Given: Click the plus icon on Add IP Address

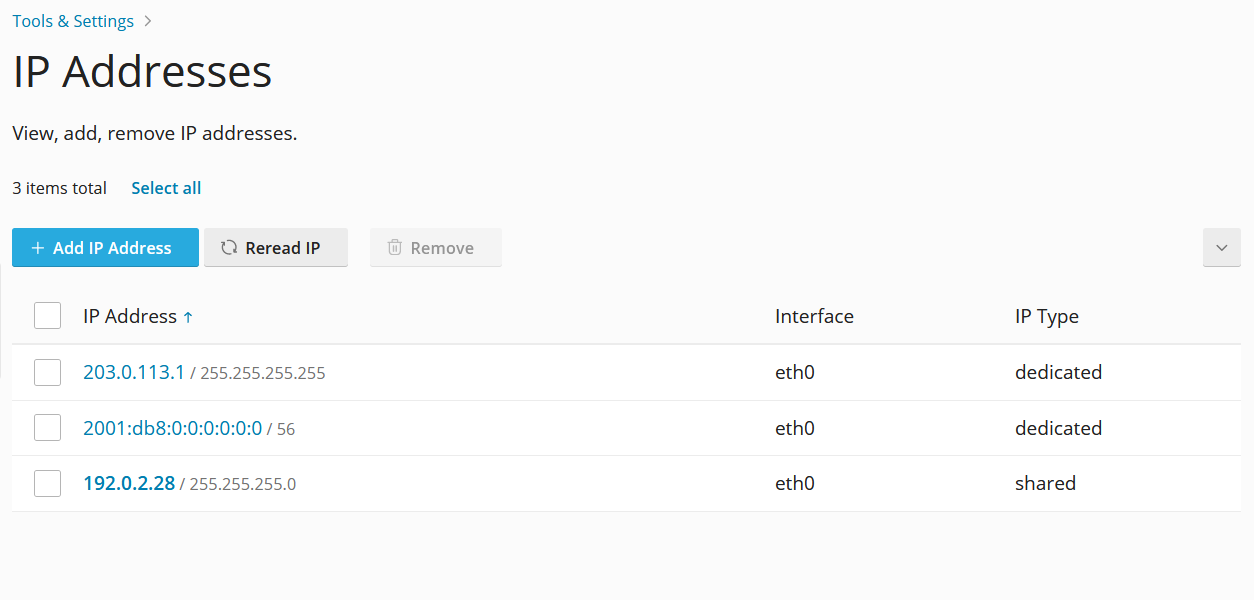Looking at the screenshot, I should [38, 247].
